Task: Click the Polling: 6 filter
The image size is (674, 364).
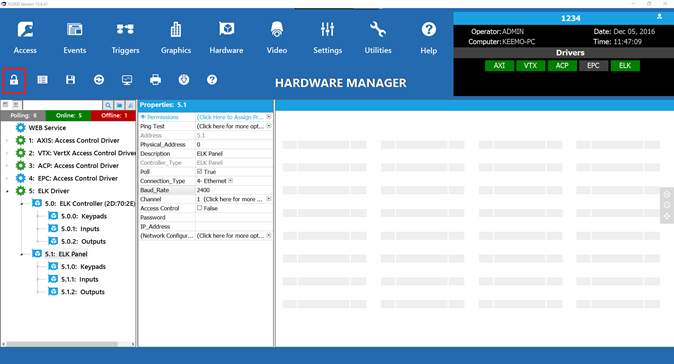Action: click(x=23, y=116)
